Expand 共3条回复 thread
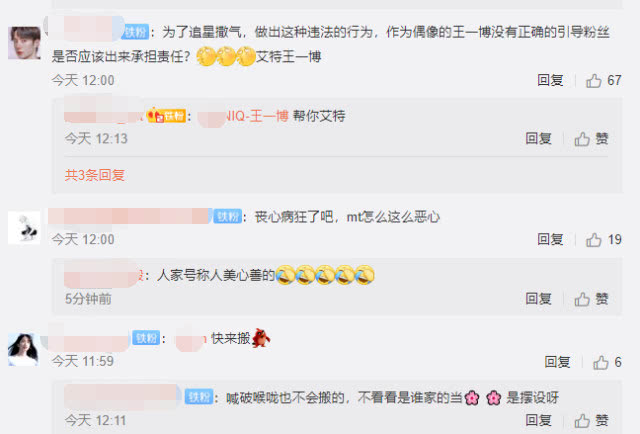 (x=95, y=175)
